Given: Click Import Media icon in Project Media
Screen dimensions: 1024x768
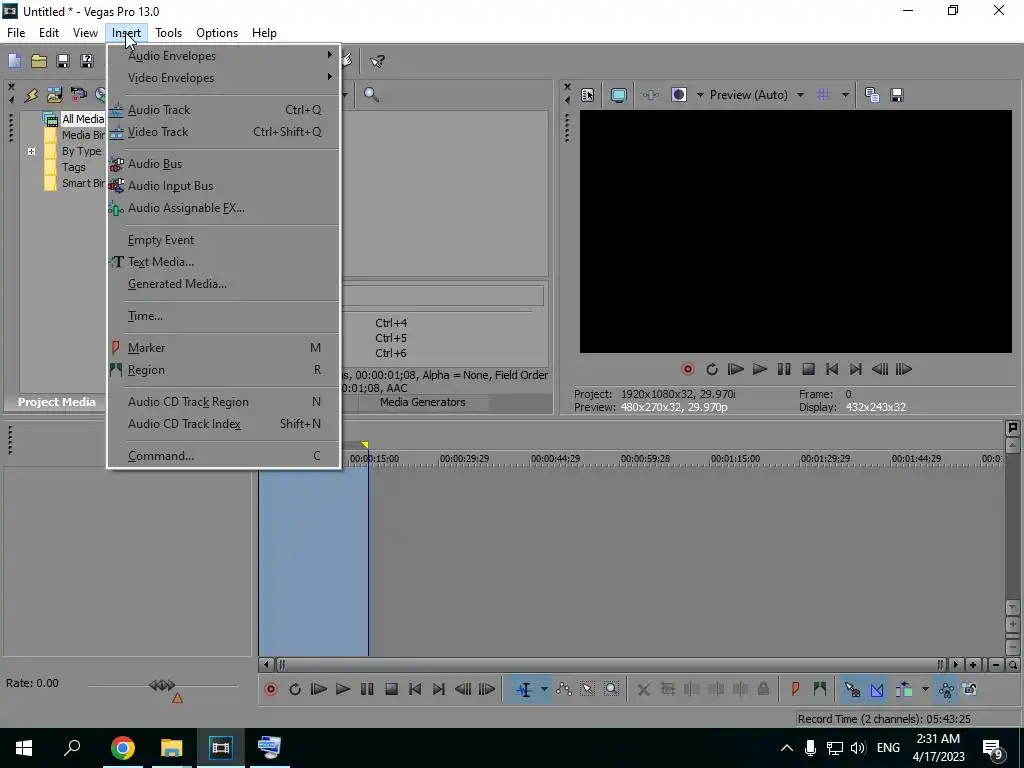Looking at the screenshot, I should tap(54, 95).
